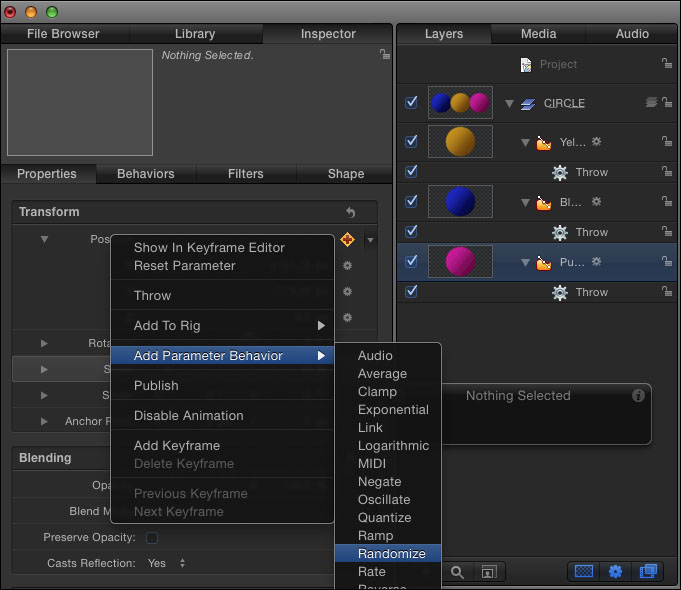This screenshot has width=681, height=590.
Task: Toggle the lock on the CIRCLE group
Action: point(667,102)
